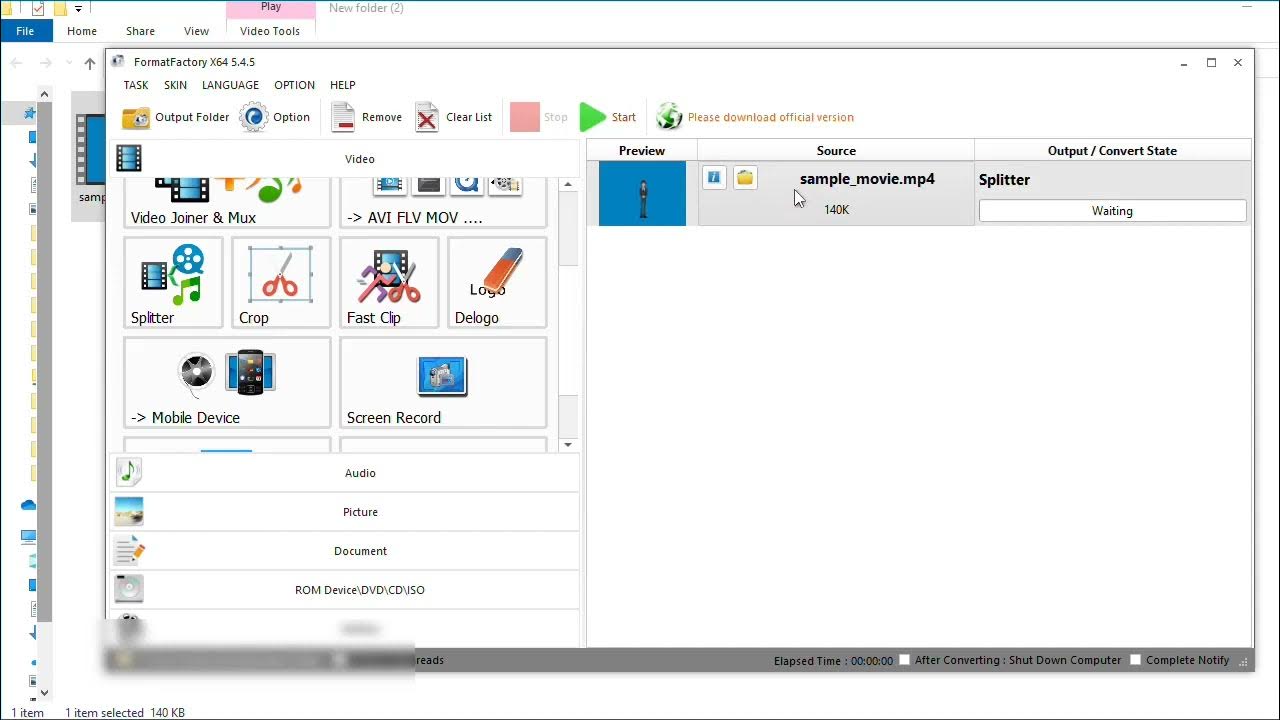Viewport: 1280px width, 720px height.
Task: Click the tool list scroll up arrow
Action: [568, 185]
